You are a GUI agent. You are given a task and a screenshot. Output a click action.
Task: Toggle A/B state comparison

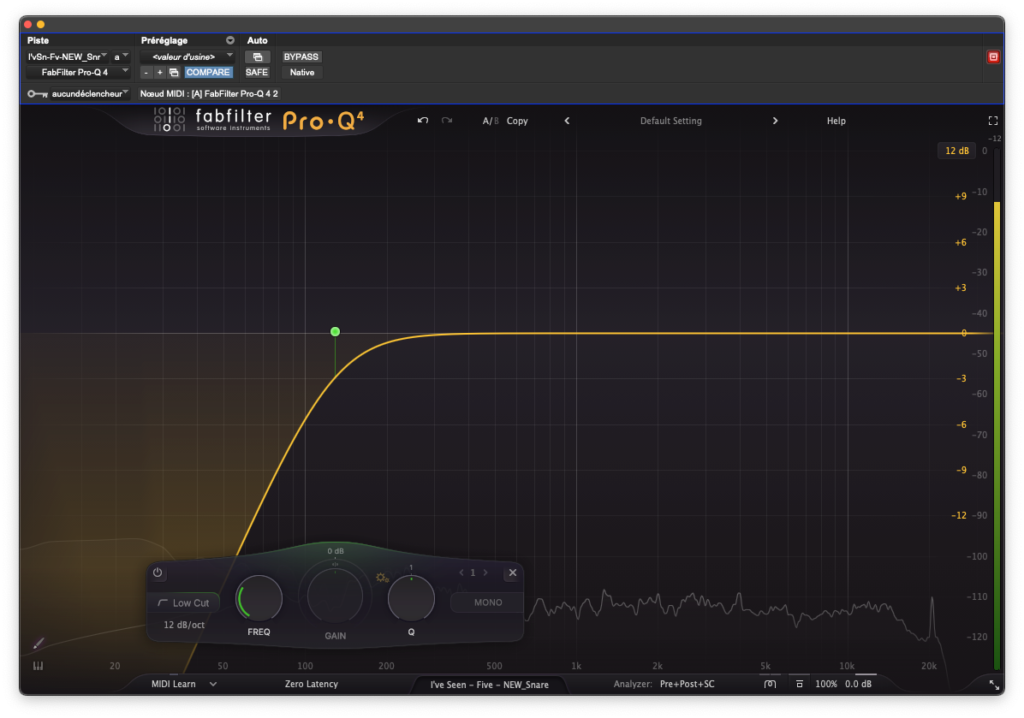pos(490,121)
